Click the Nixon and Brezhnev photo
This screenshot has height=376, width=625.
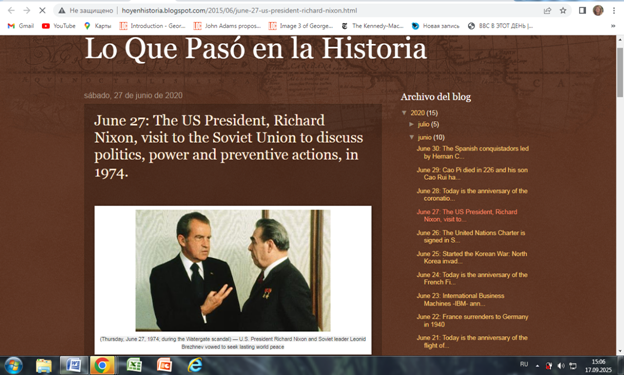pyautogui.click(x=233, y=270)
